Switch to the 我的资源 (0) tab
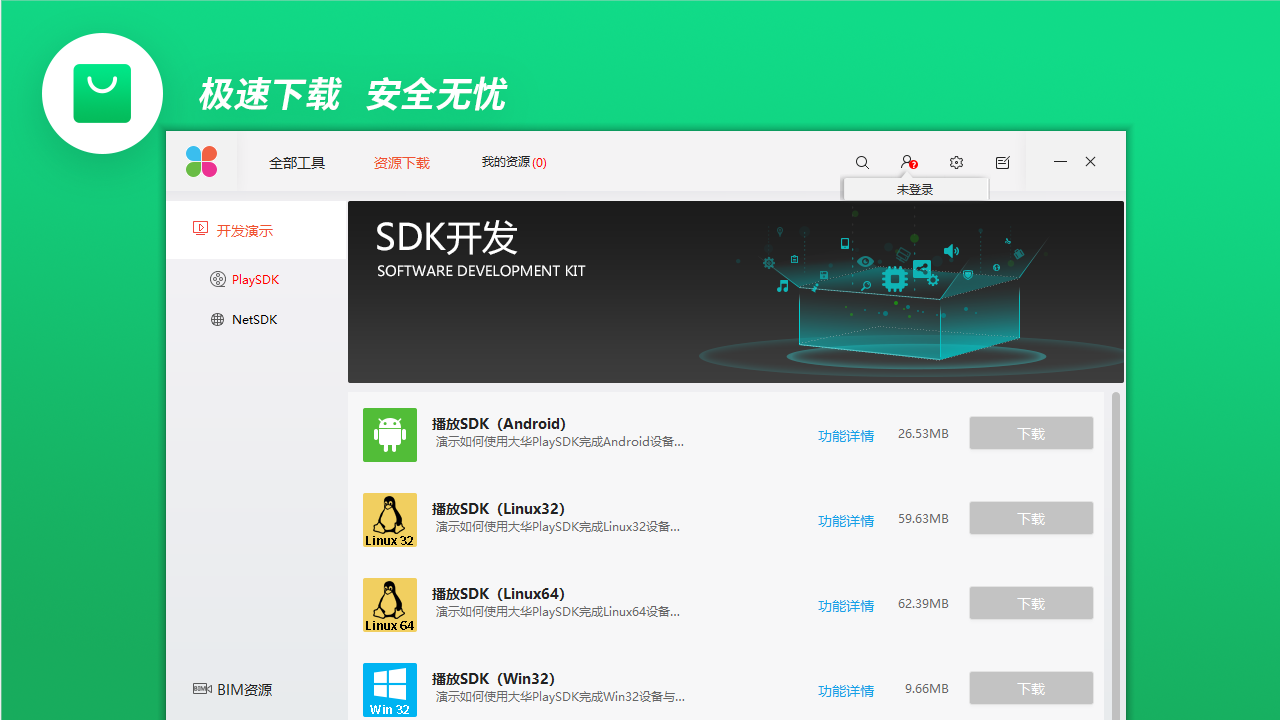The image size is (1280, 720). tap(513, 162)
